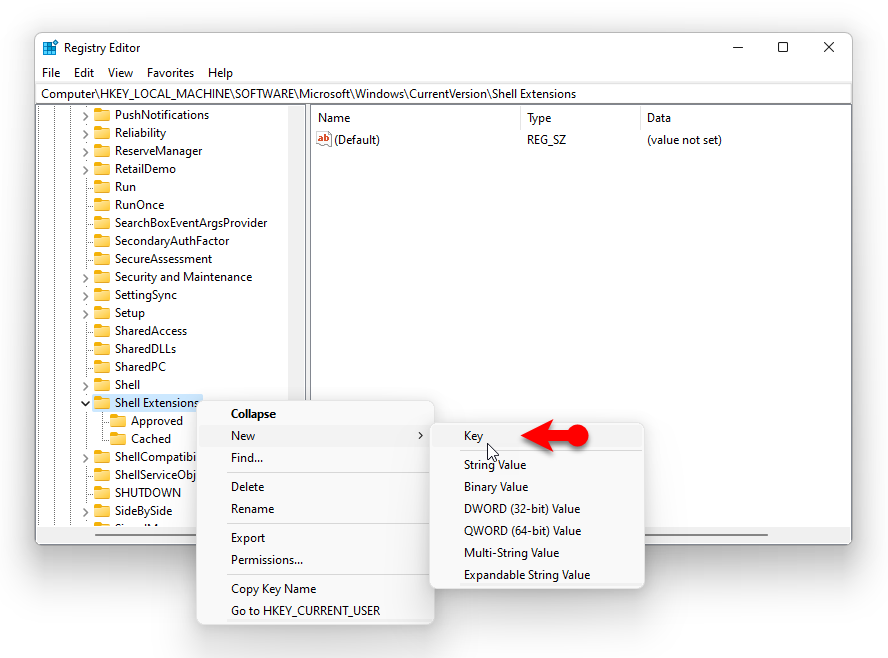The width and height of the screenshot is (888, 658).
Task: Click the Reliability folder icon
Action: point(102,133)
